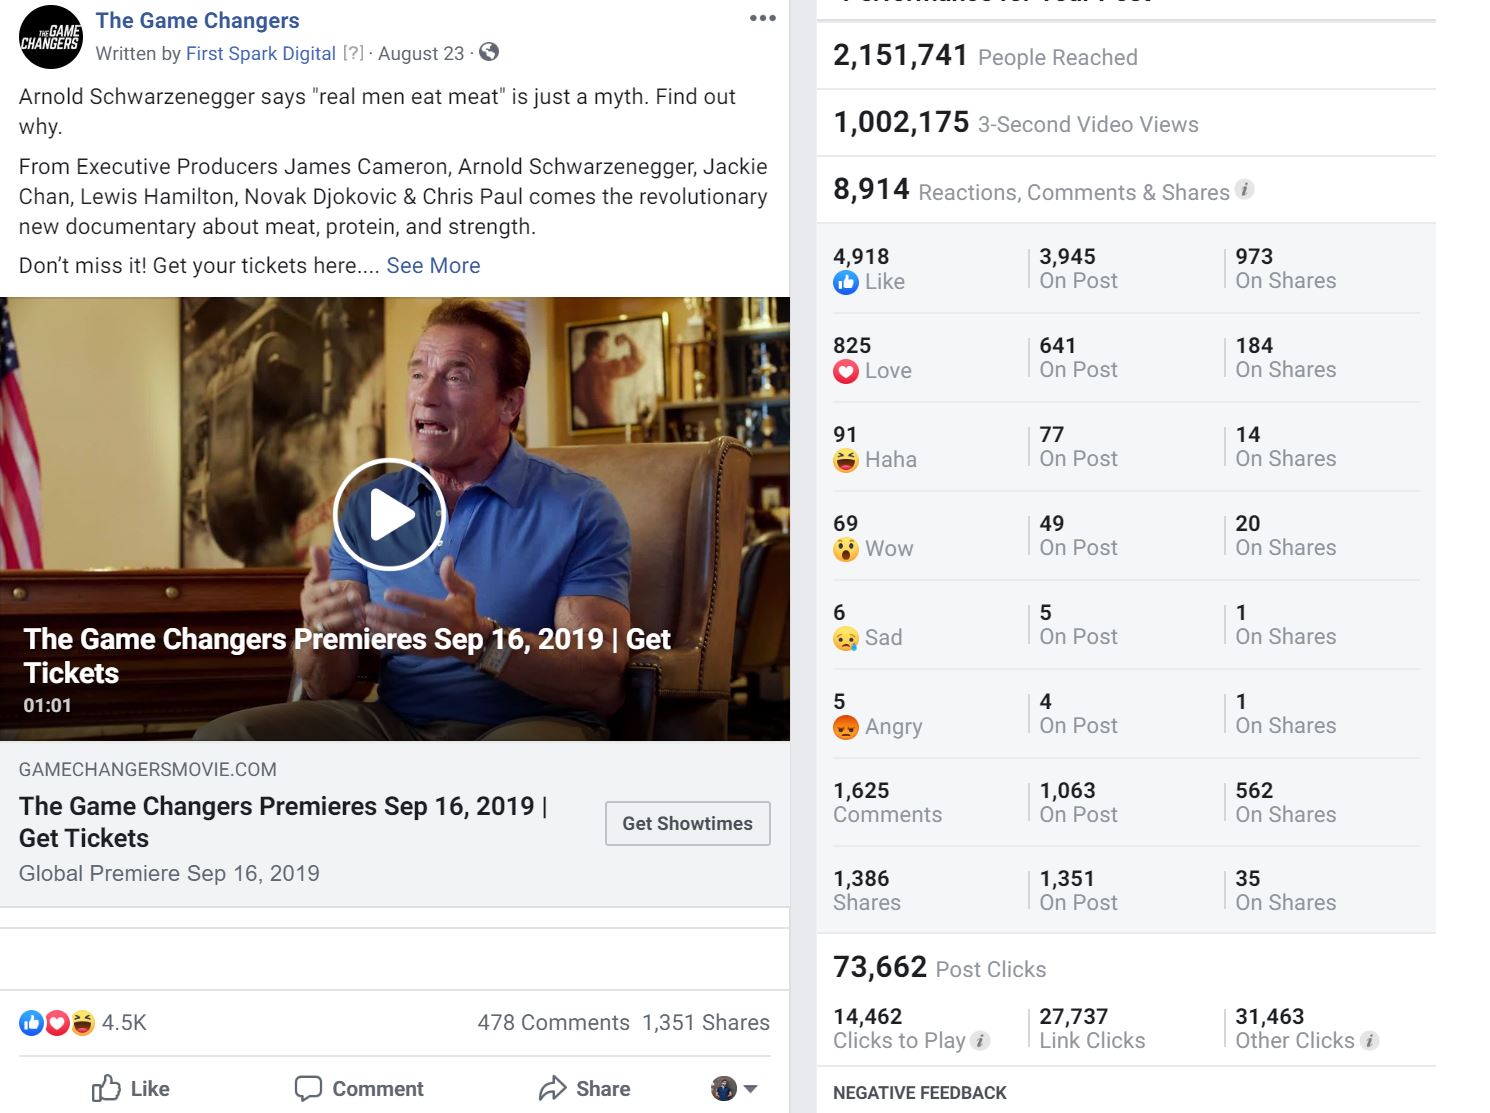Click the Comment button below the post

pos(359,1089)
